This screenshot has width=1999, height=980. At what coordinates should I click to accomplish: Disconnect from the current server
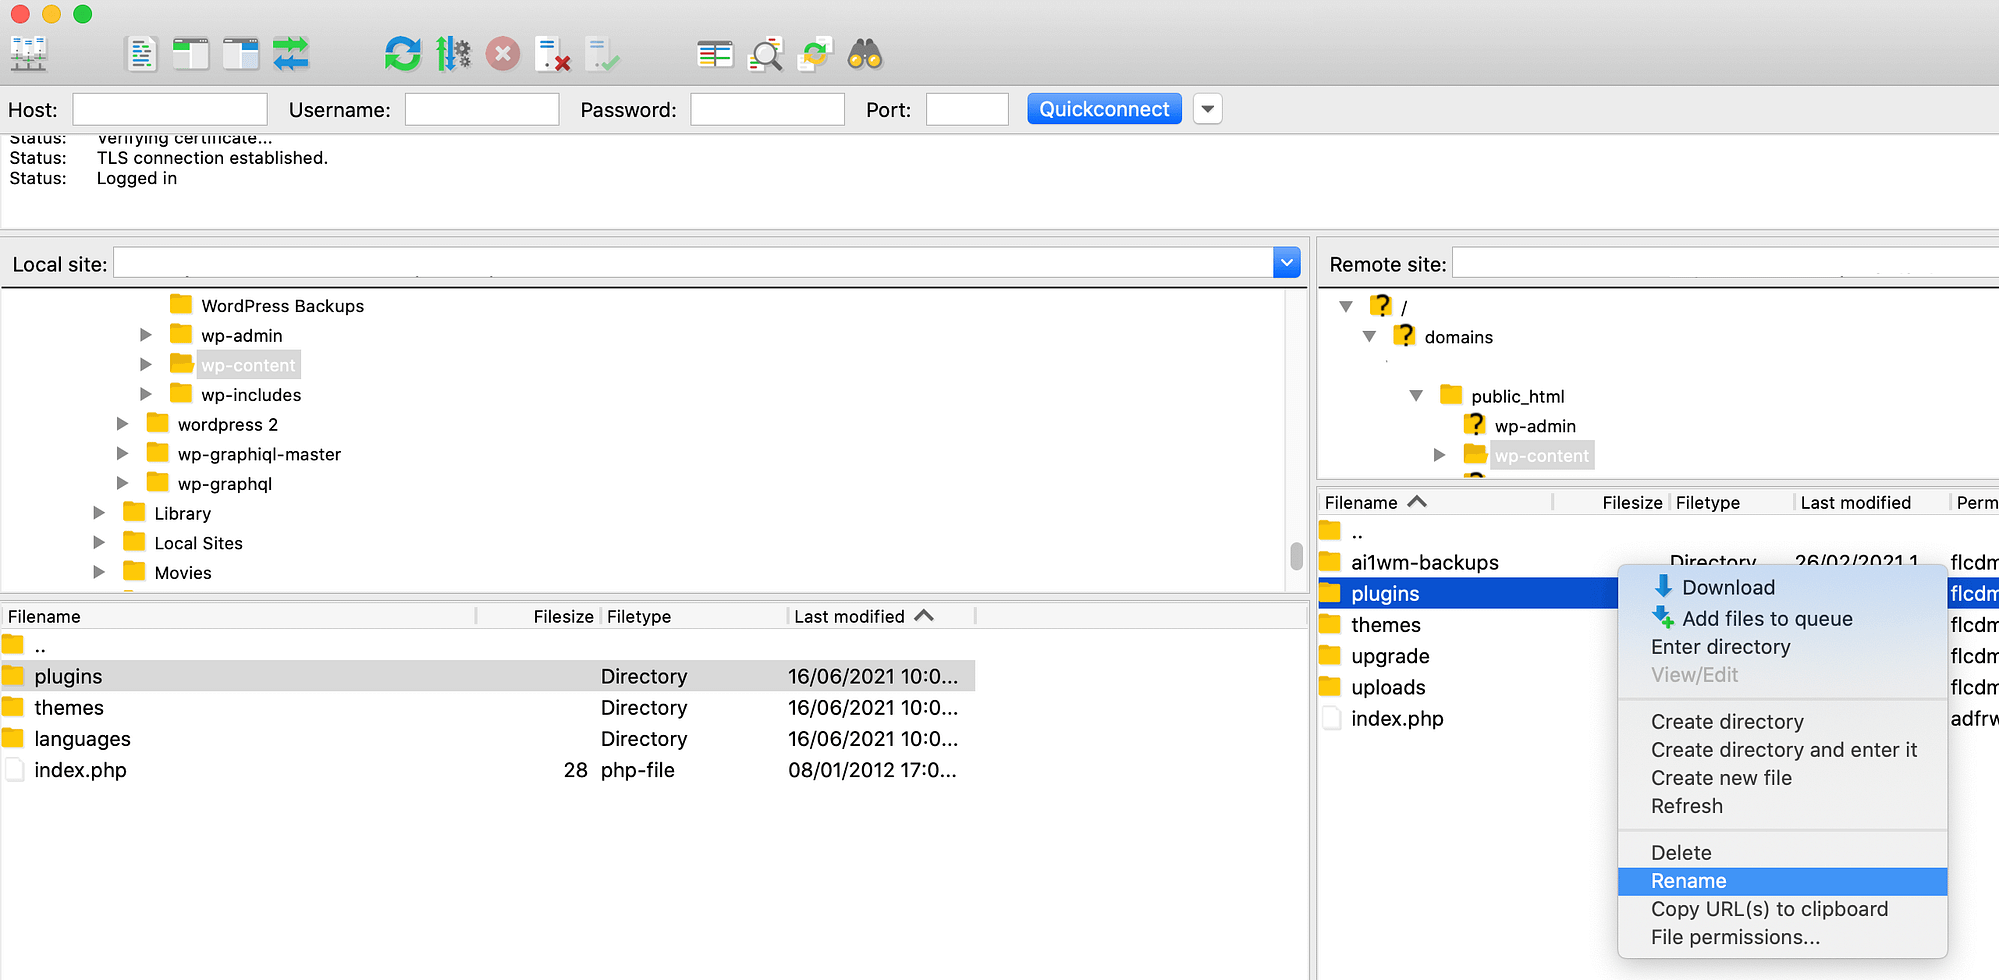(552, 54)
